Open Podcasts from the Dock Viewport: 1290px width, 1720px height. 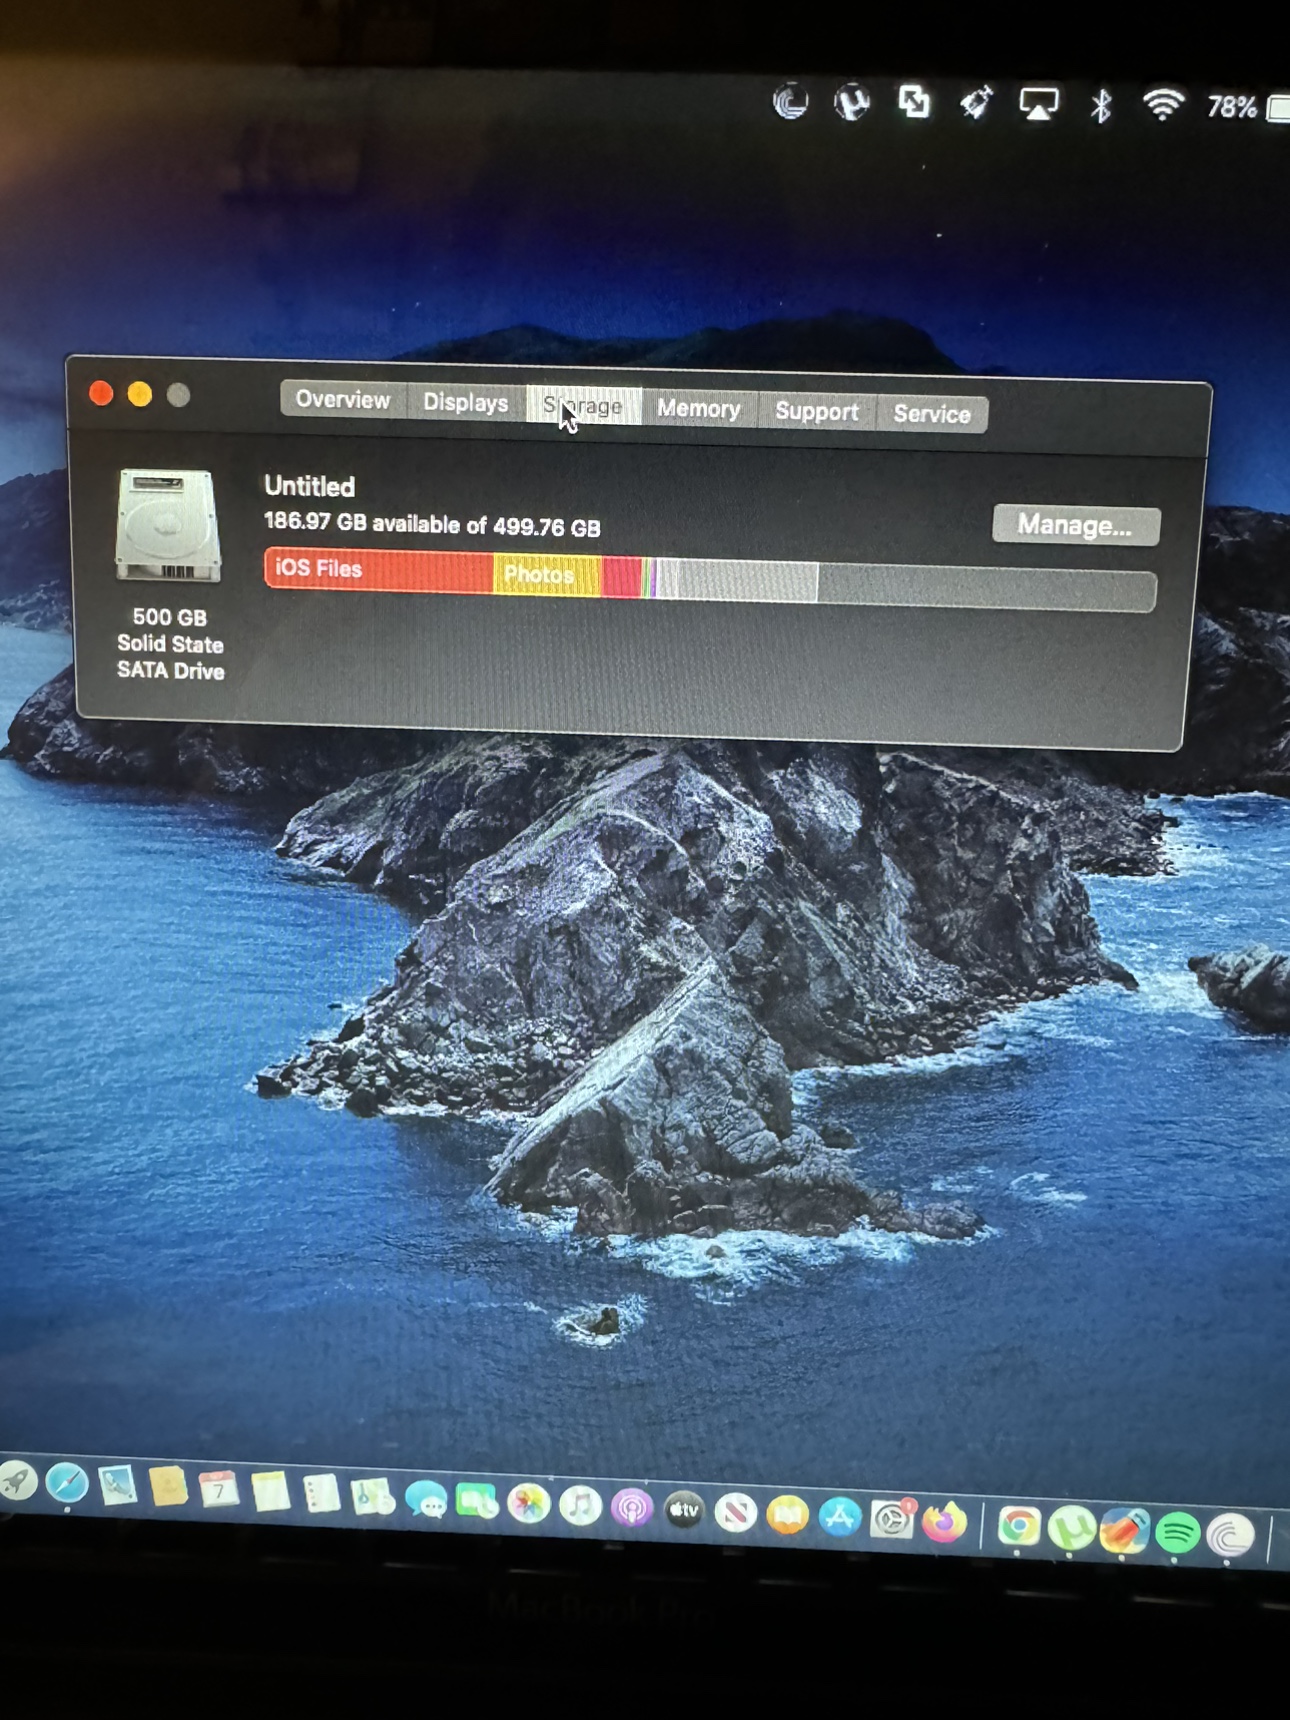coord(632,1508)
